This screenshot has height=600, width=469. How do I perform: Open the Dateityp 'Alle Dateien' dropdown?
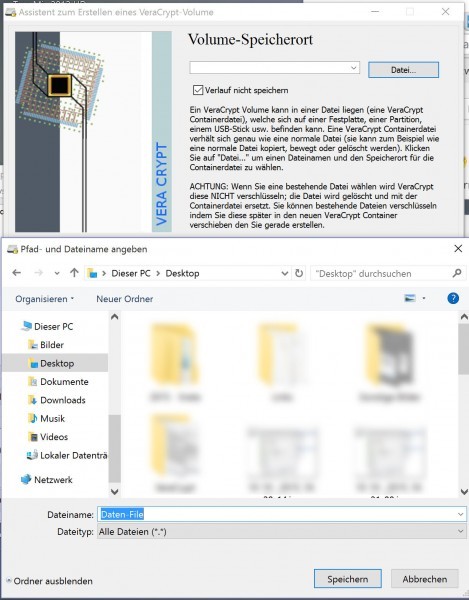282,532
